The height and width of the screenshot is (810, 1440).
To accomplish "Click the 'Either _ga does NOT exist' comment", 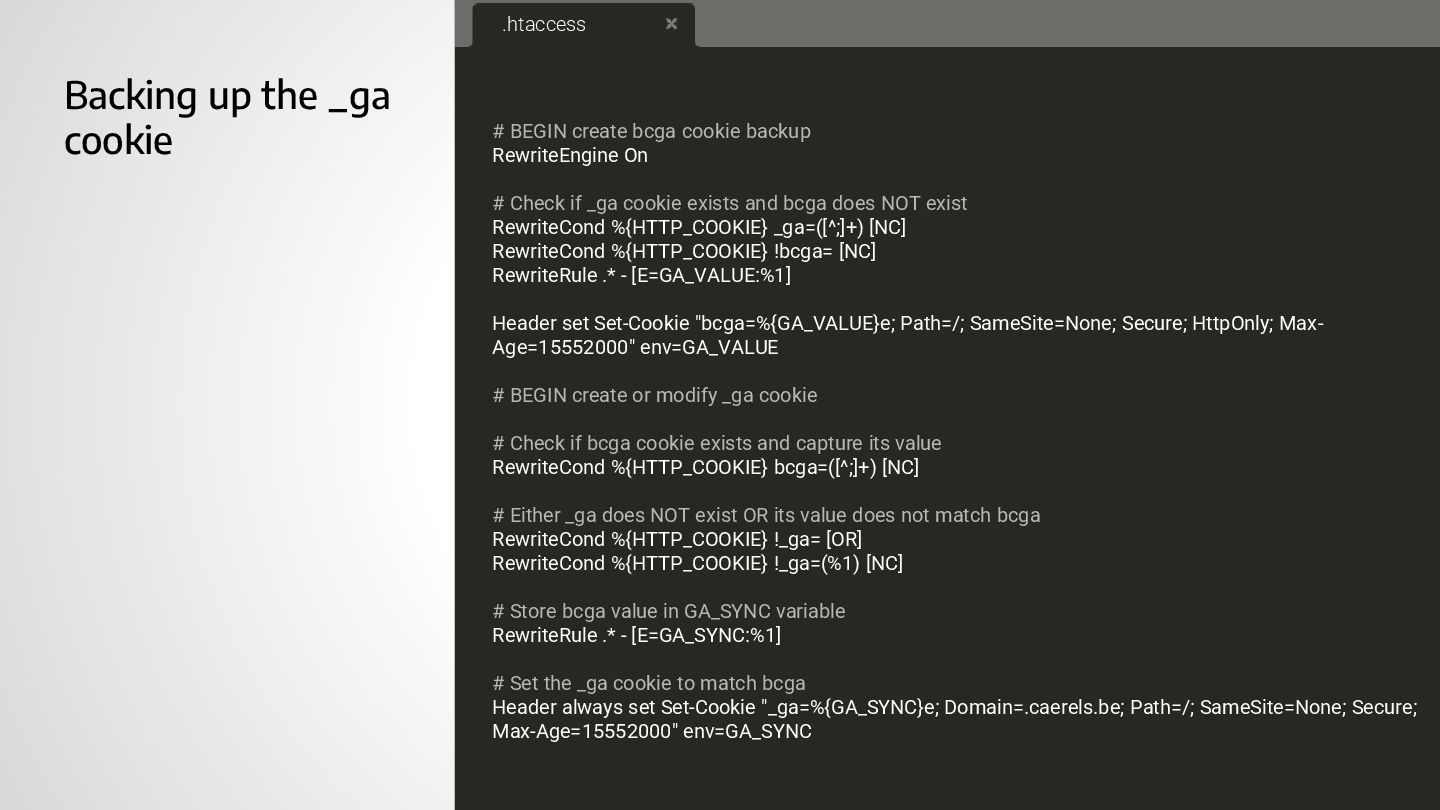I will (x=766, y=516).
